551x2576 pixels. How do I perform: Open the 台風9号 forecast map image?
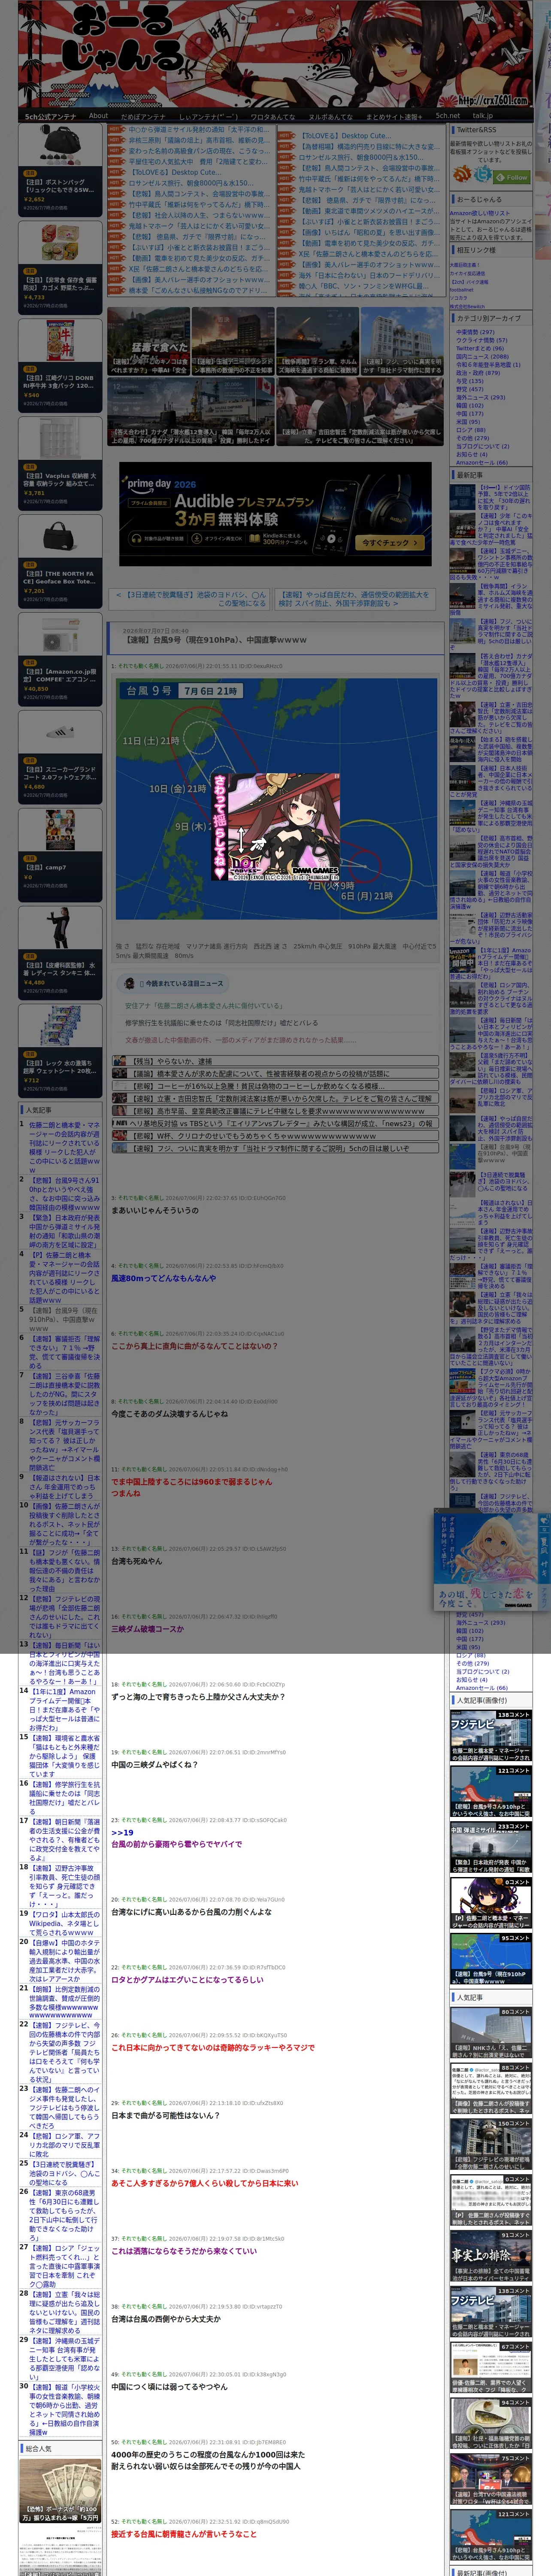(276, 798)
